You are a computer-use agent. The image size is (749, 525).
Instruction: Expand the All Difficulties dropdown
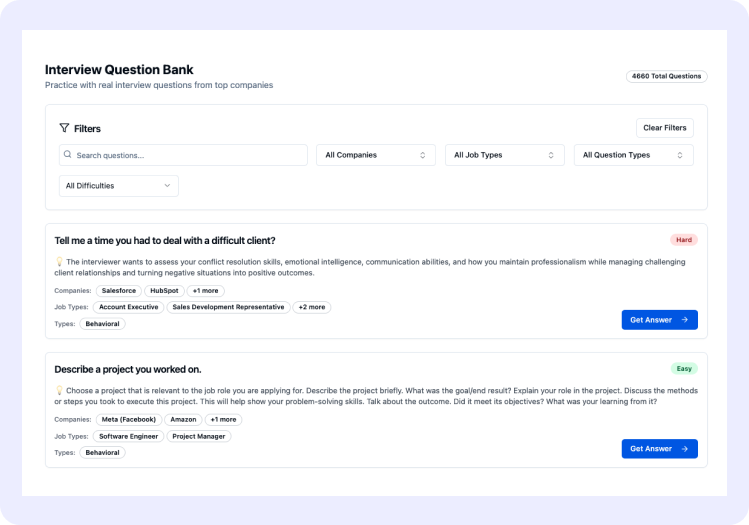[118, 186]
